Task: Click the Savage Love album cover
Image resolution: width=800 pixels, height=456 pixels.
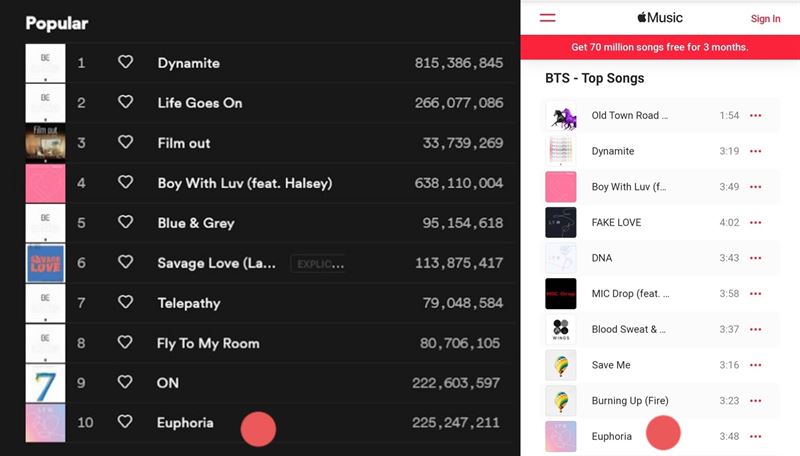Action: coord(45,263)
